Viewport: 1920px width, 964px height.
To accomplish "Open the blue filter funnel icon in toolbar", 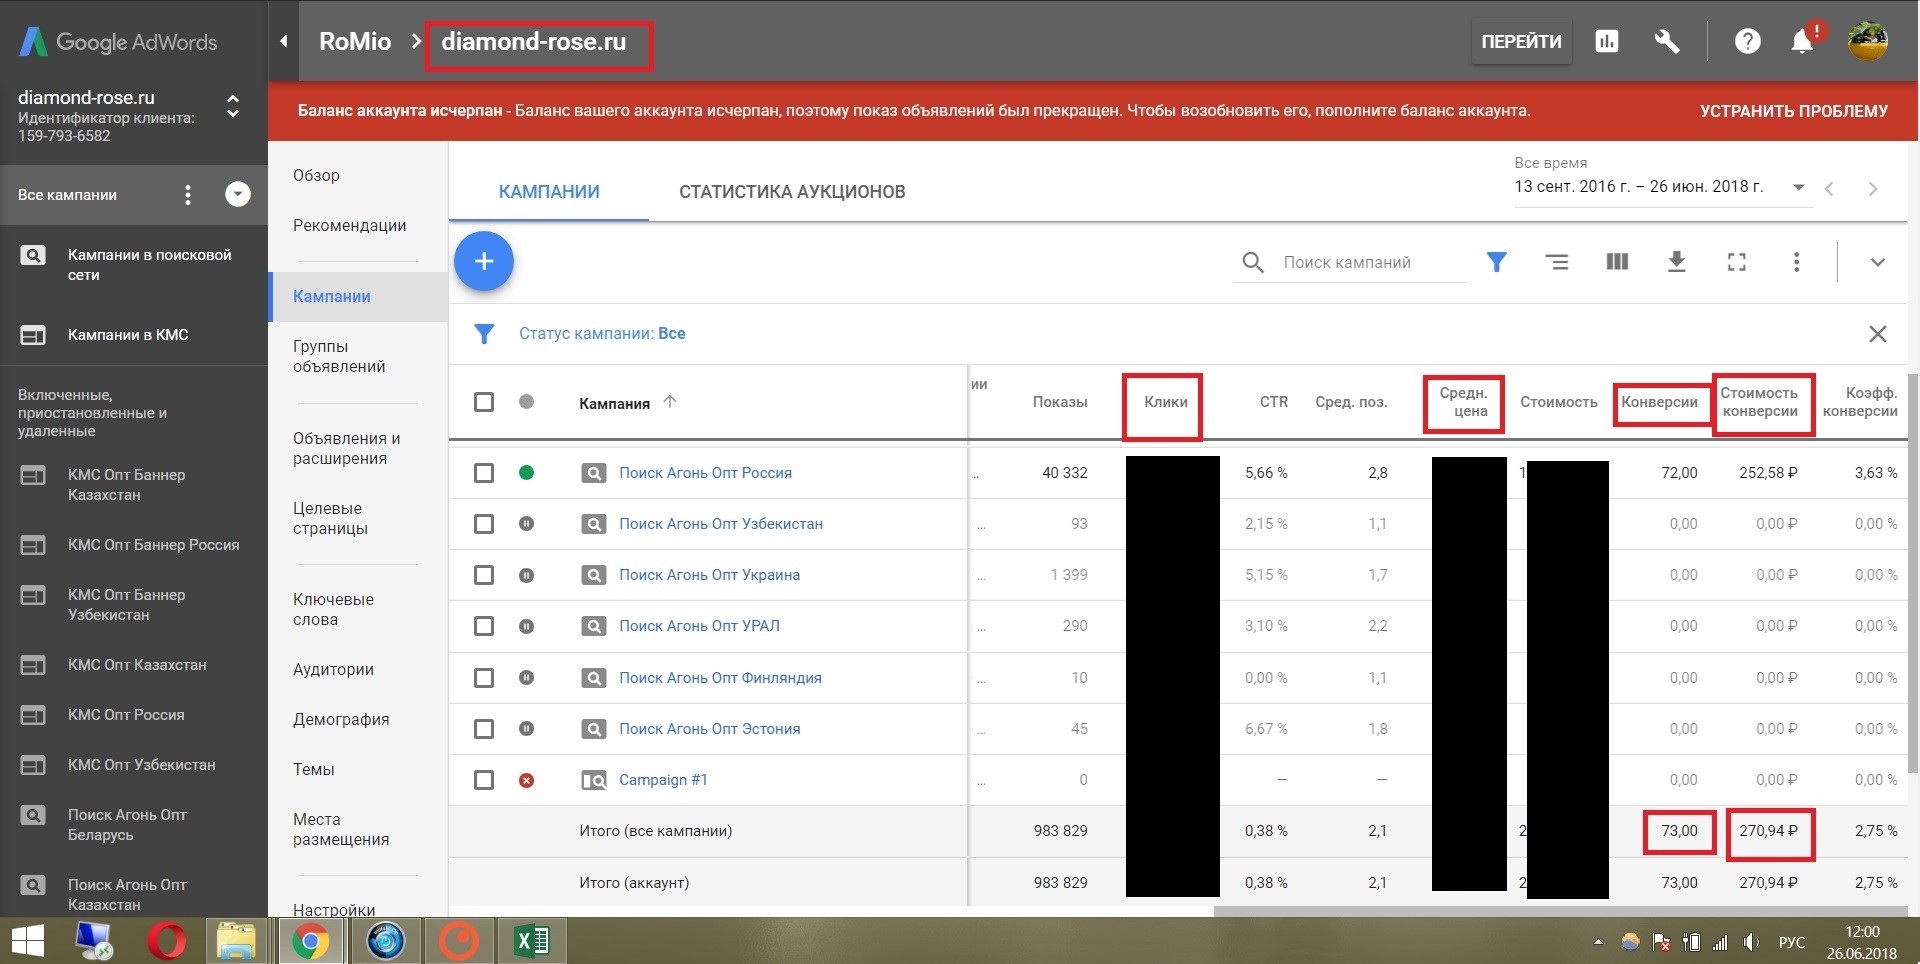I will point(1496,262).
